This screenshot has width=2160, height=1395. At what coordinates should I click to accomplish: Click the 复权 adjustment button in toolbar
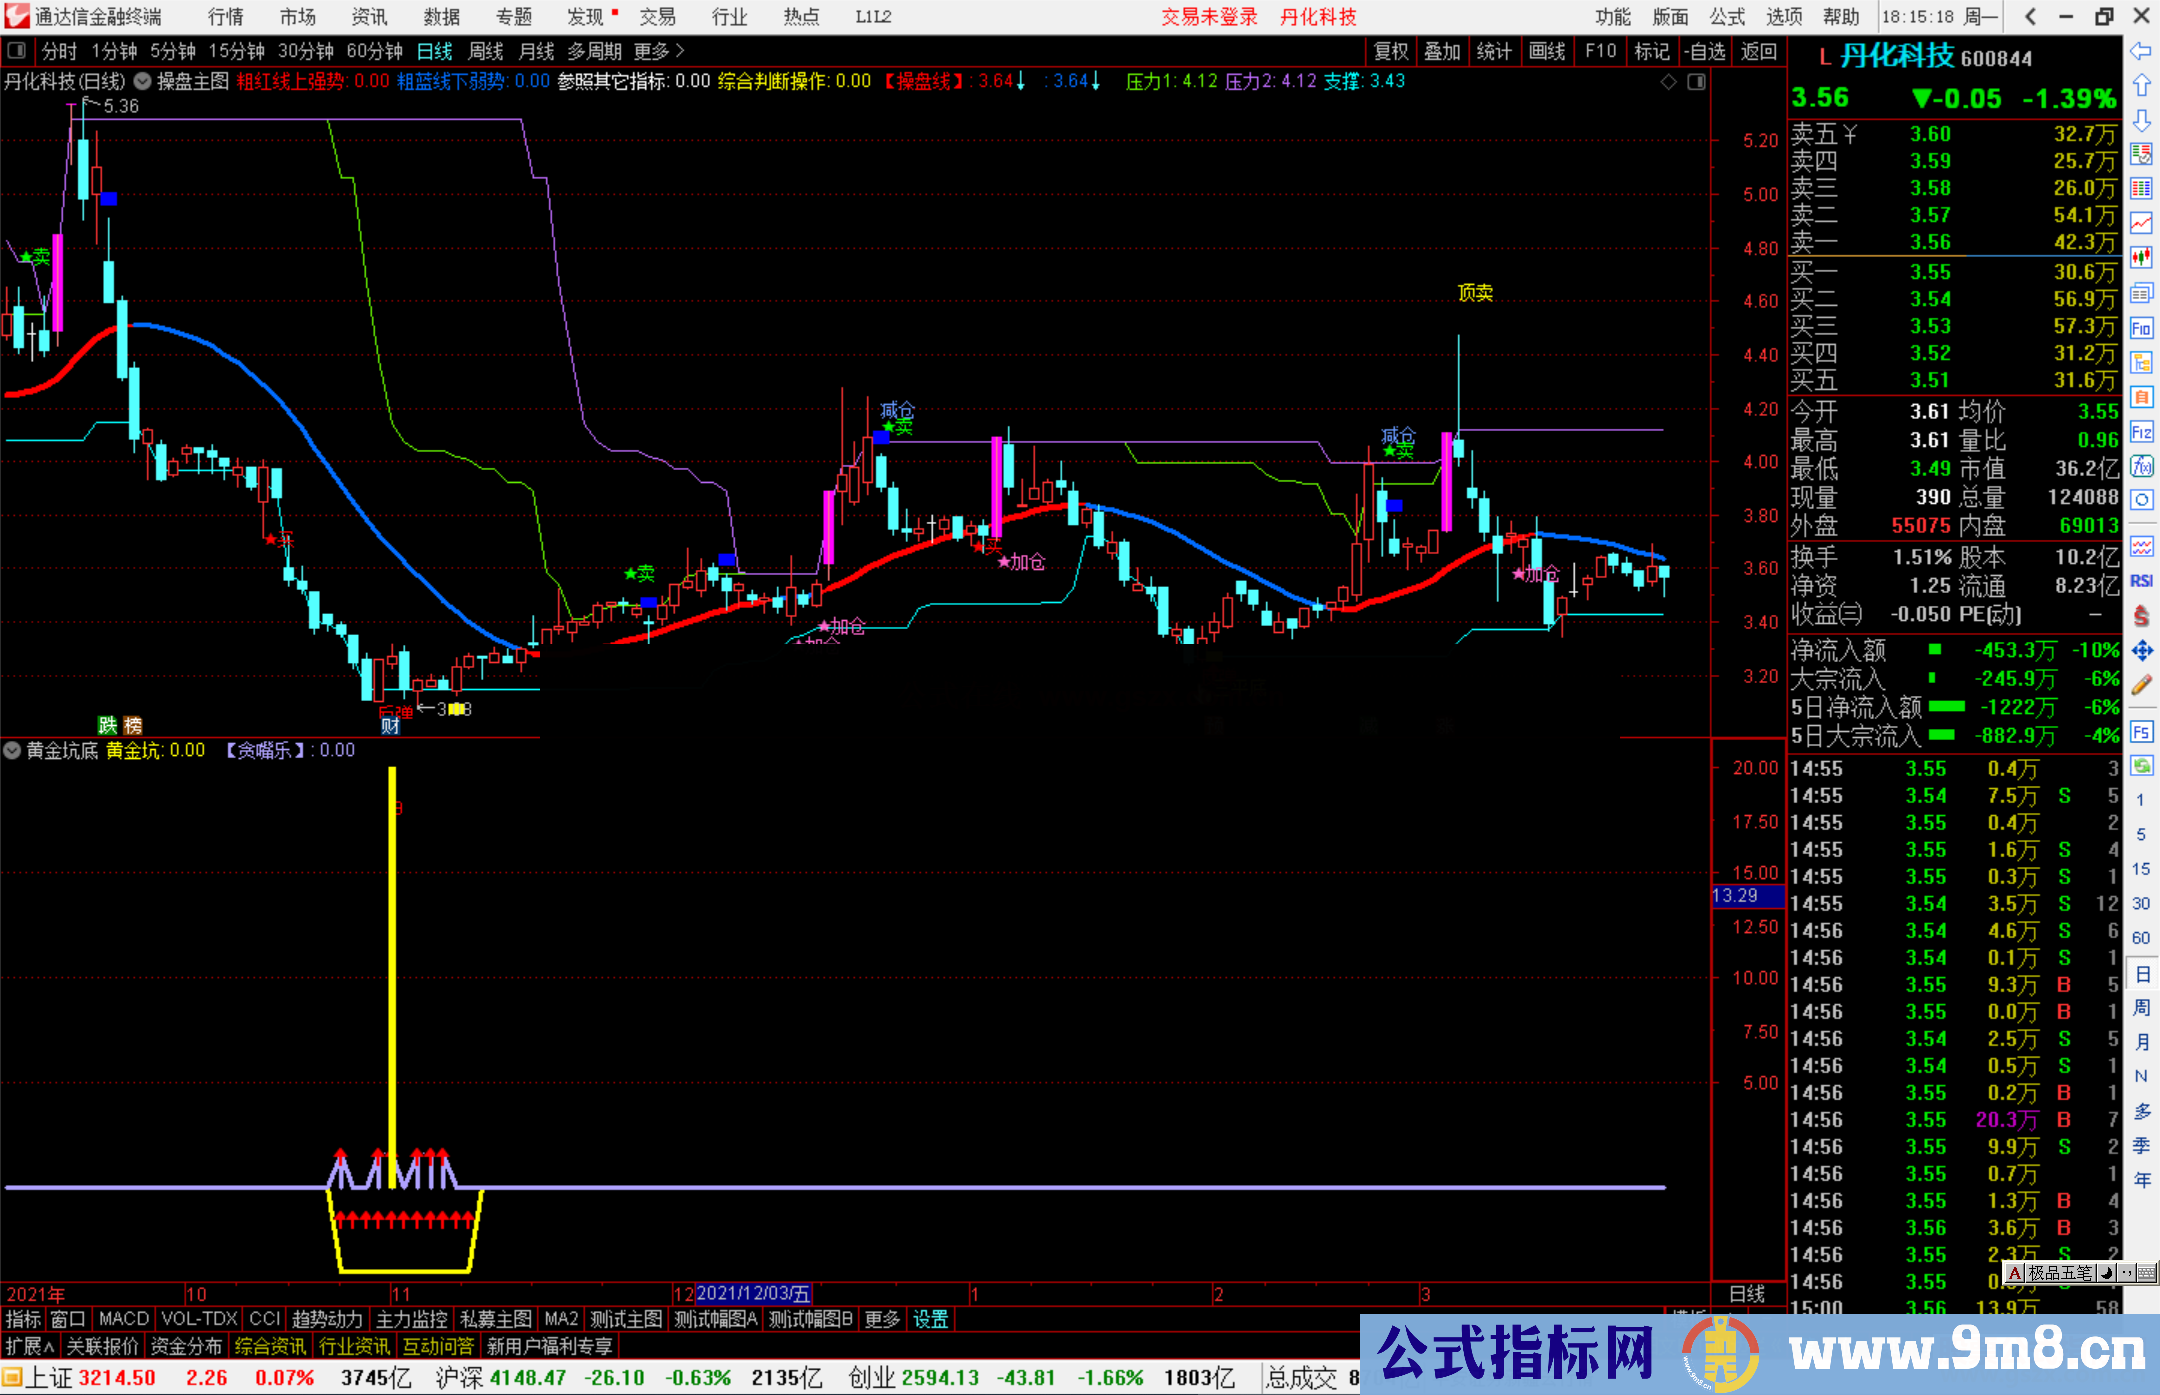[x=1391, y=51]
